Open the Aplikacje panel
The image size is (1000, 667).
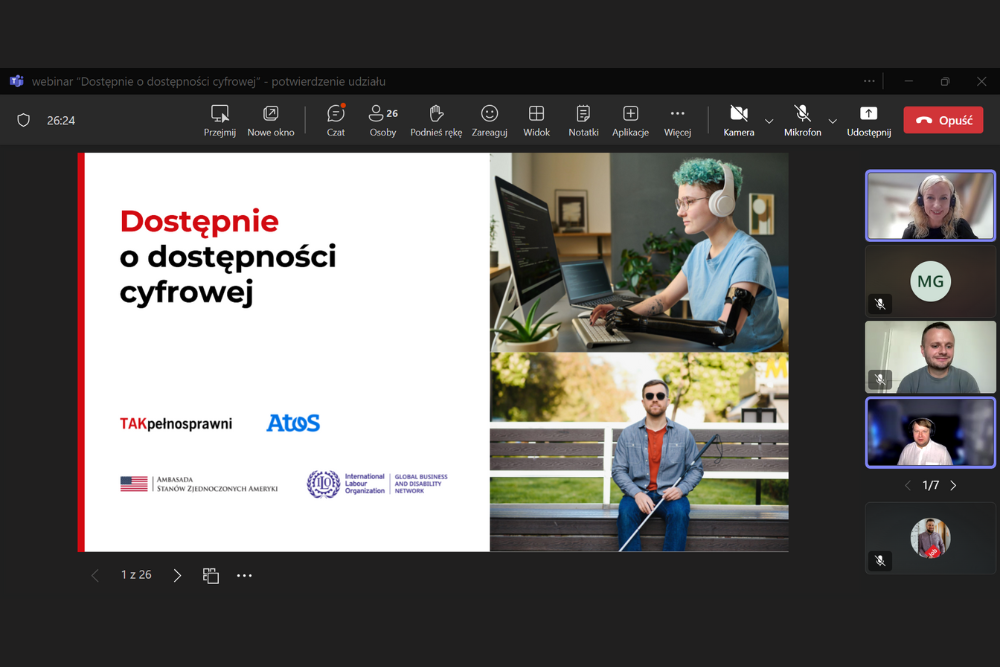pos(630,121)
